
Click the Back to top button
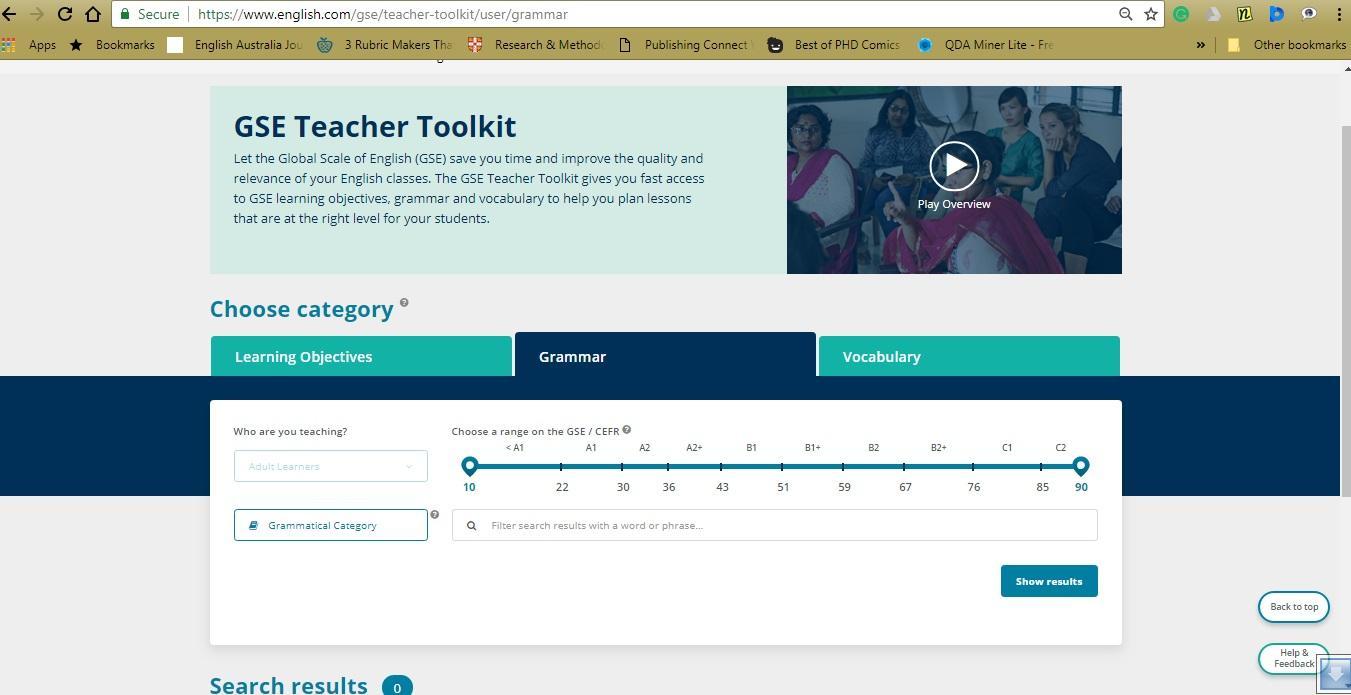(x=1293, y=607)
